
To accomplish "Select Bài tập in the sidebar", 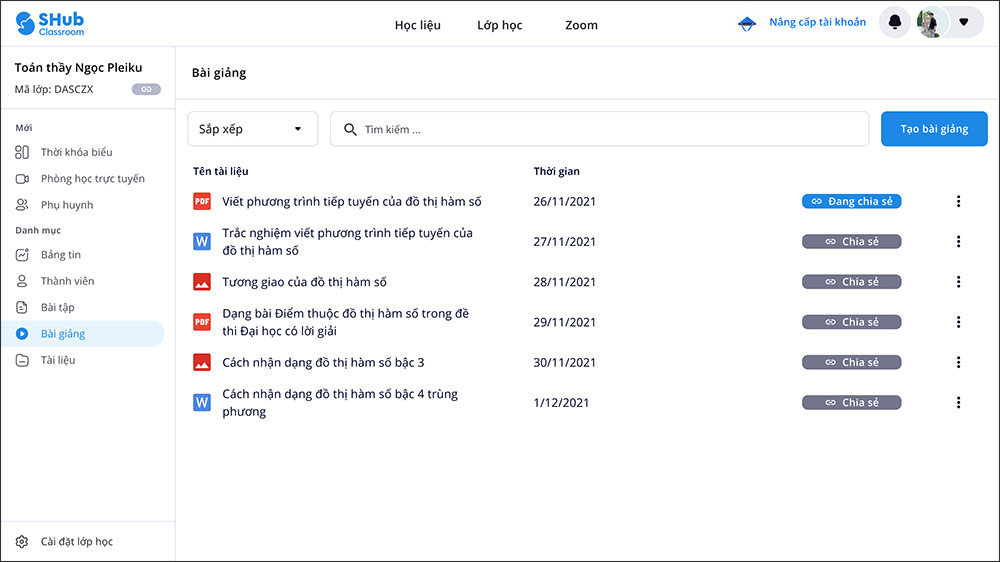I will pos(57,307).
